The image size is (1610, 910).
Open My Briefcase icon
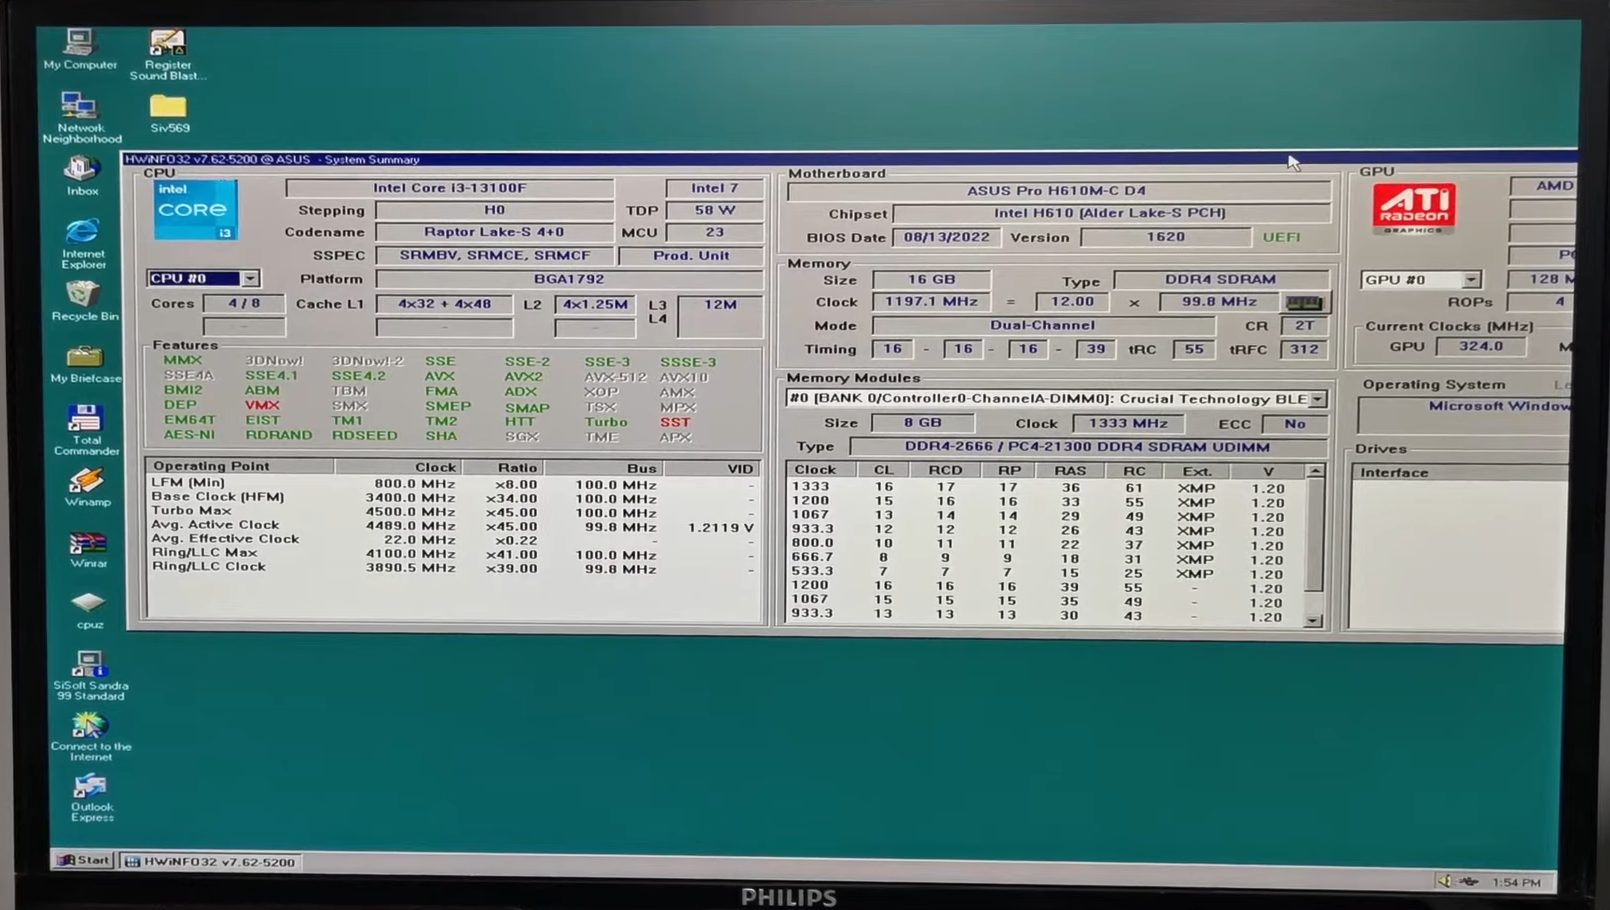coord(85,364)
